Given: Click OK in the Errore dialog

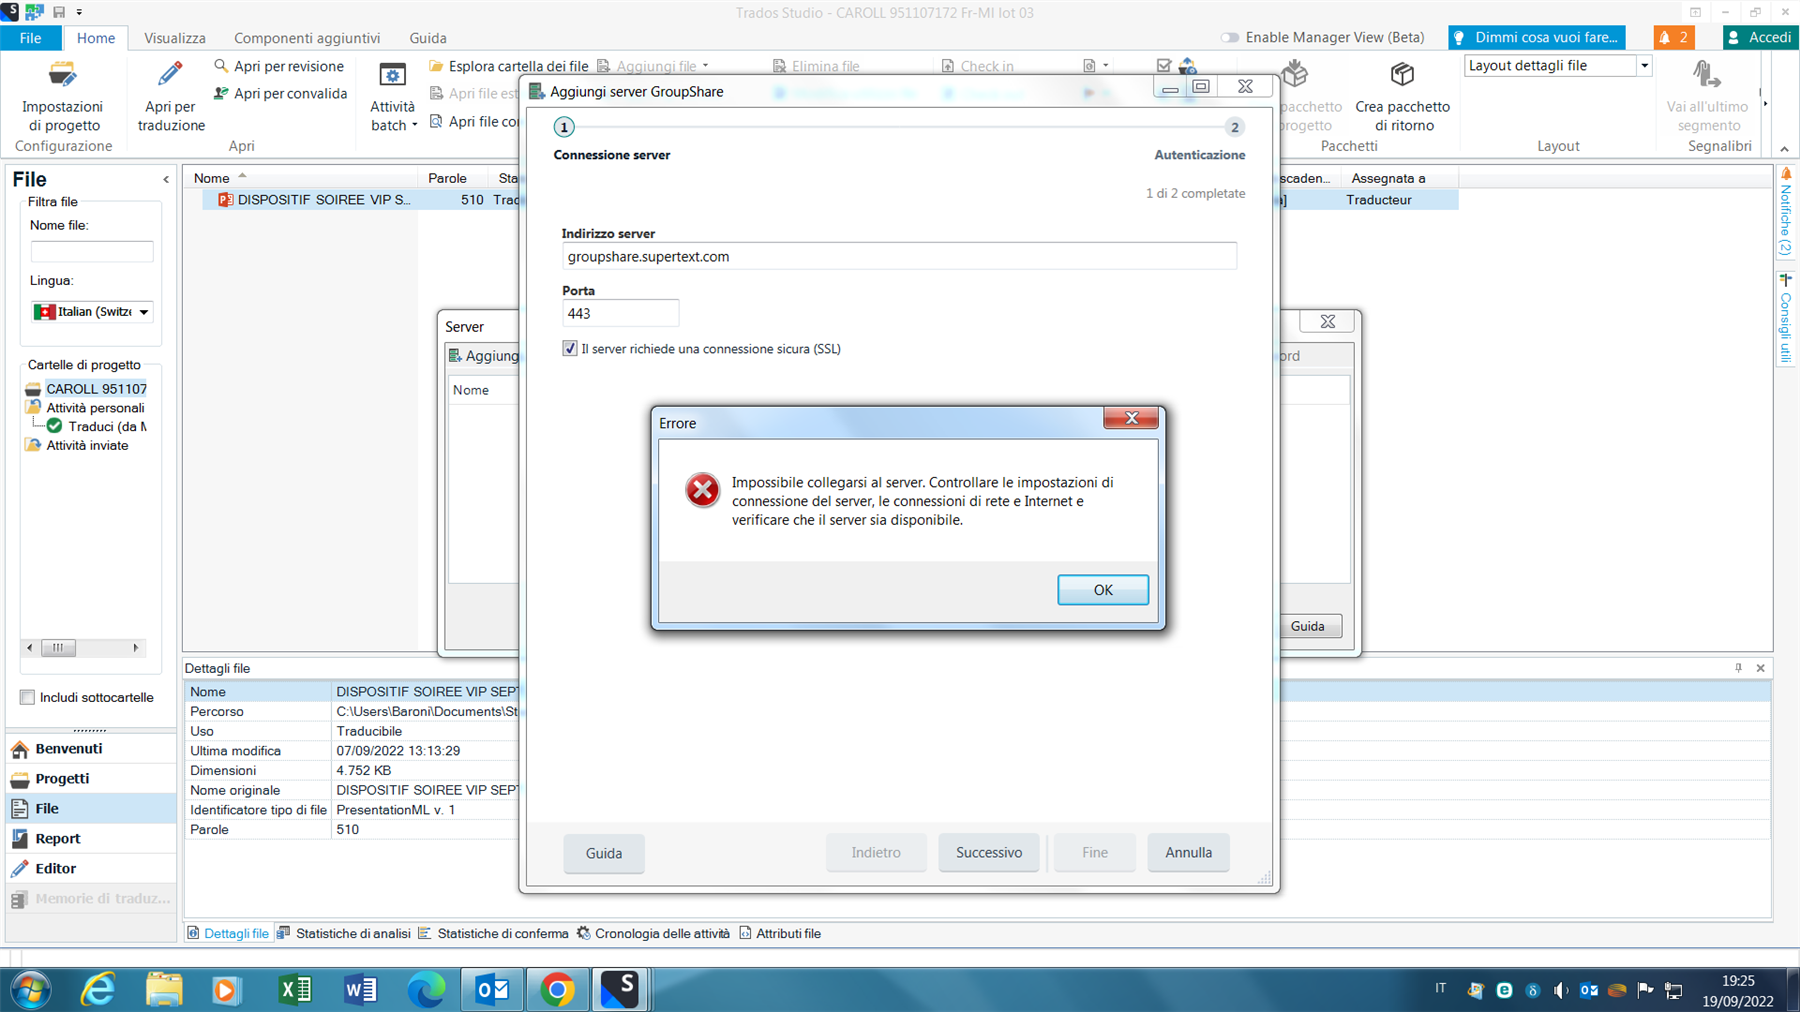Looking at the screenshot, I should 1102,590.
